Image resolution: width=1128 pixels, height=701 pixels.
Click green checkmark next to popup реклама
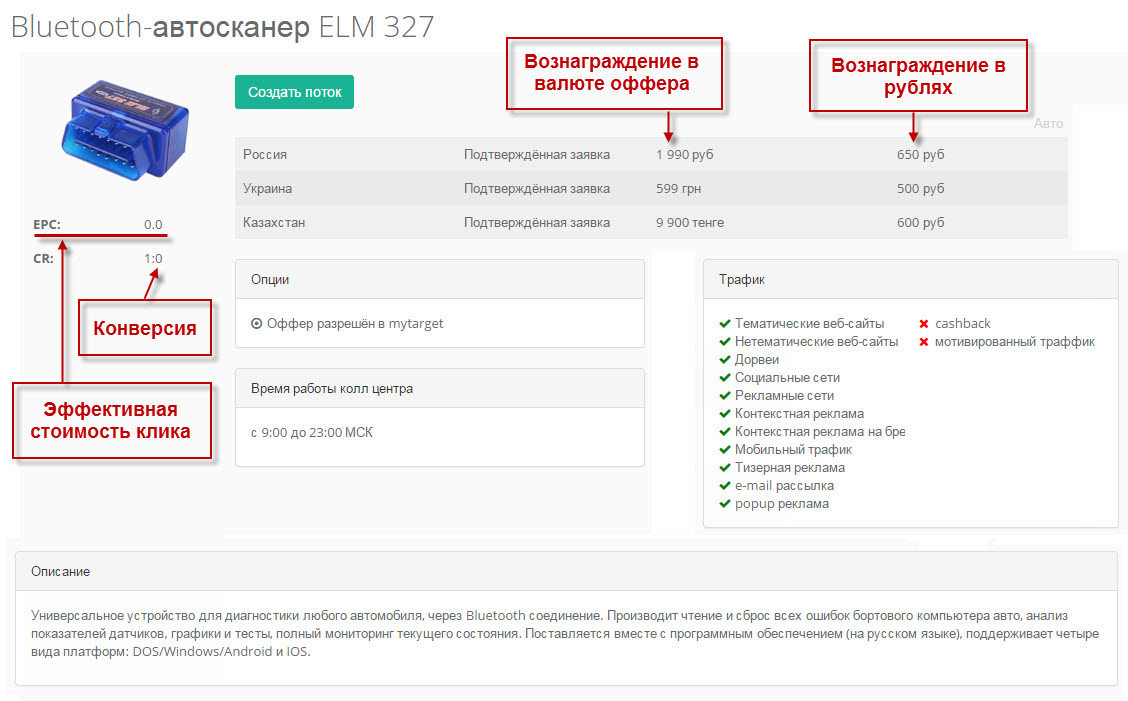tap(725, 504)
